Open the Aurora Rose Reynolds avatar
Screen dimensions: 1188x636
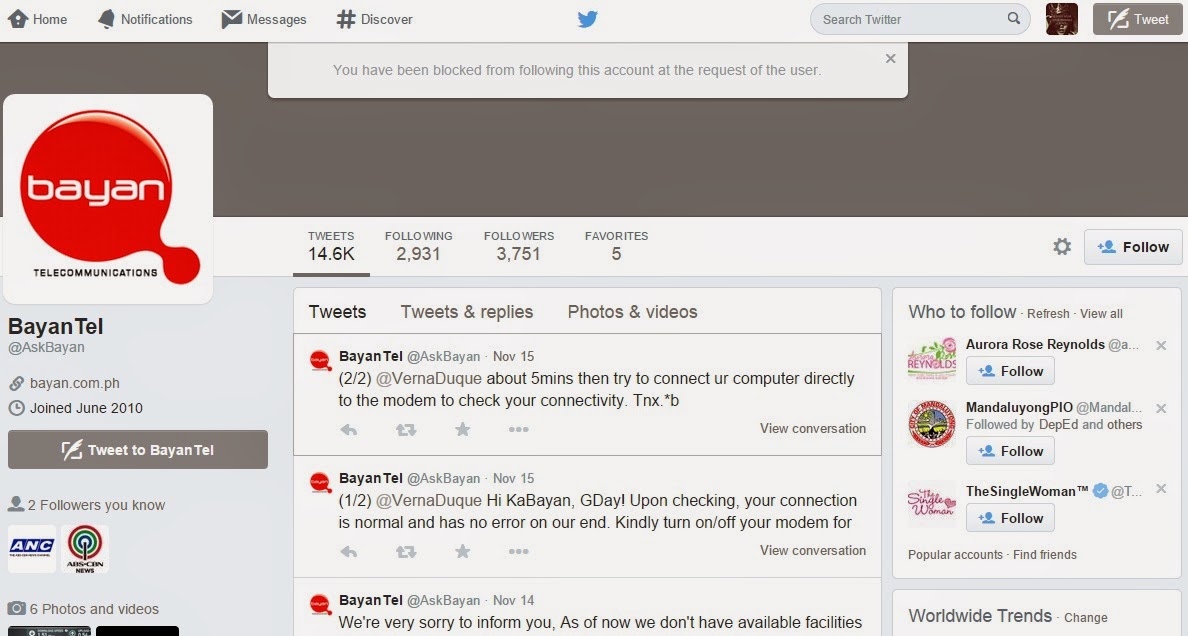tap(932, 359)
